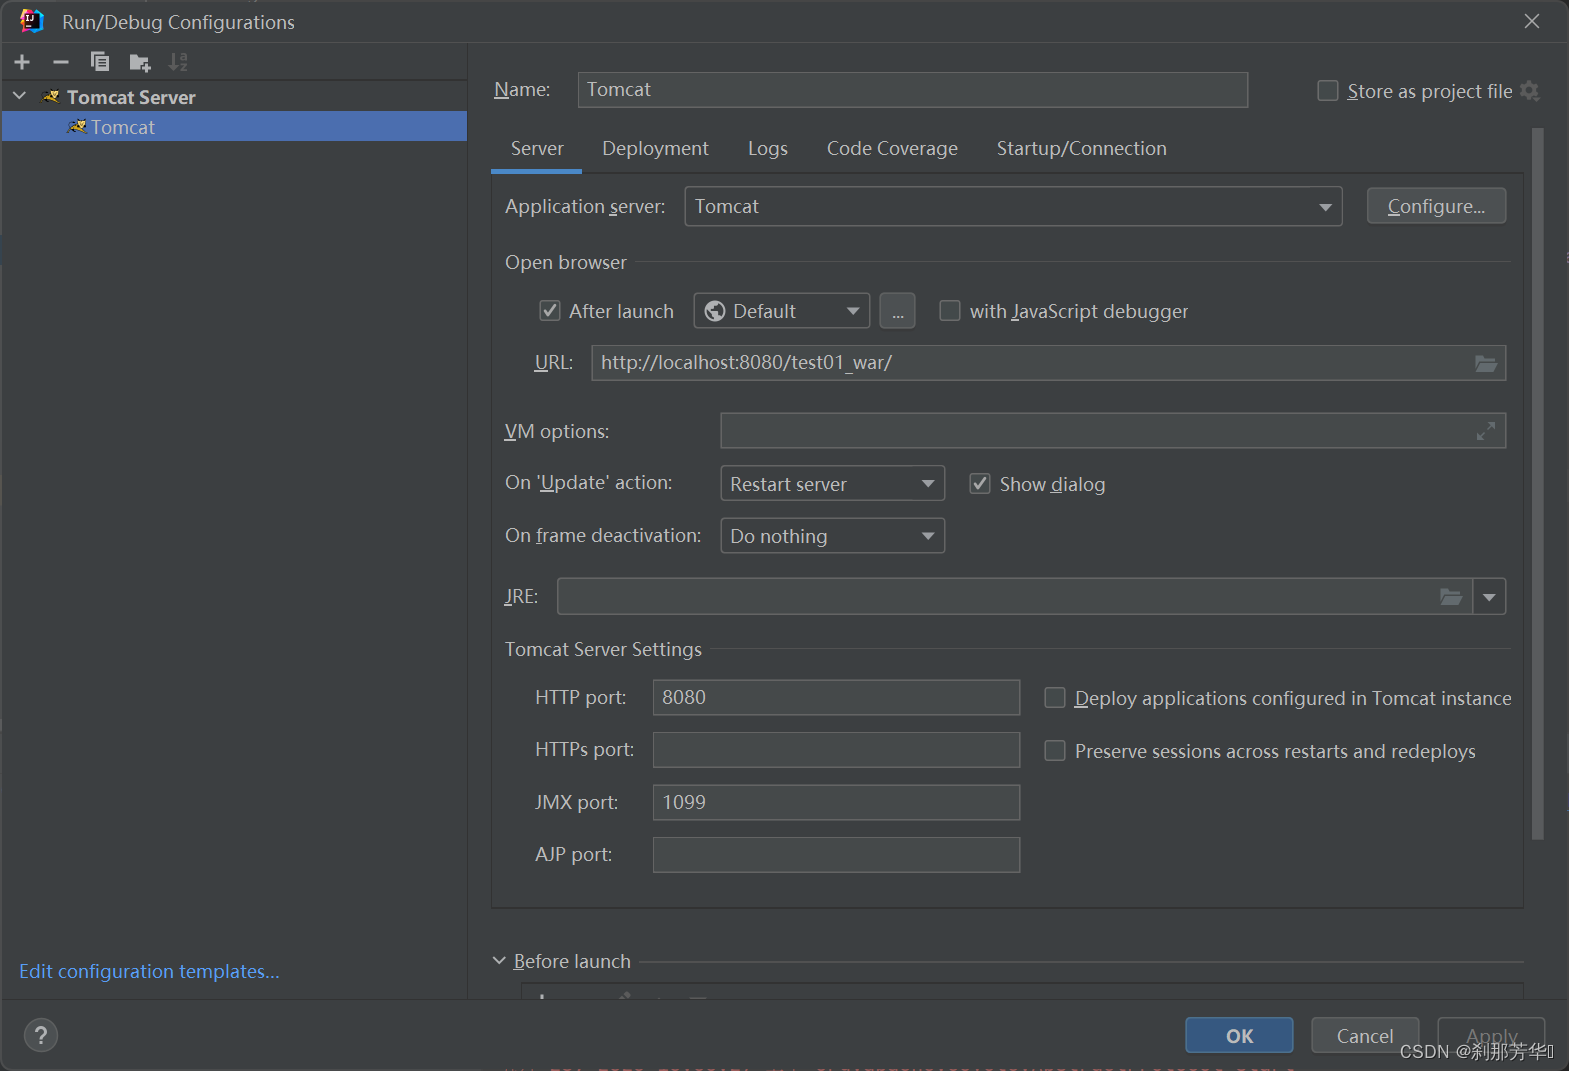Viewport: 1569px width, 1071px height.
Task: Open the Code Coverage tab
Action: tap(892, 148)
